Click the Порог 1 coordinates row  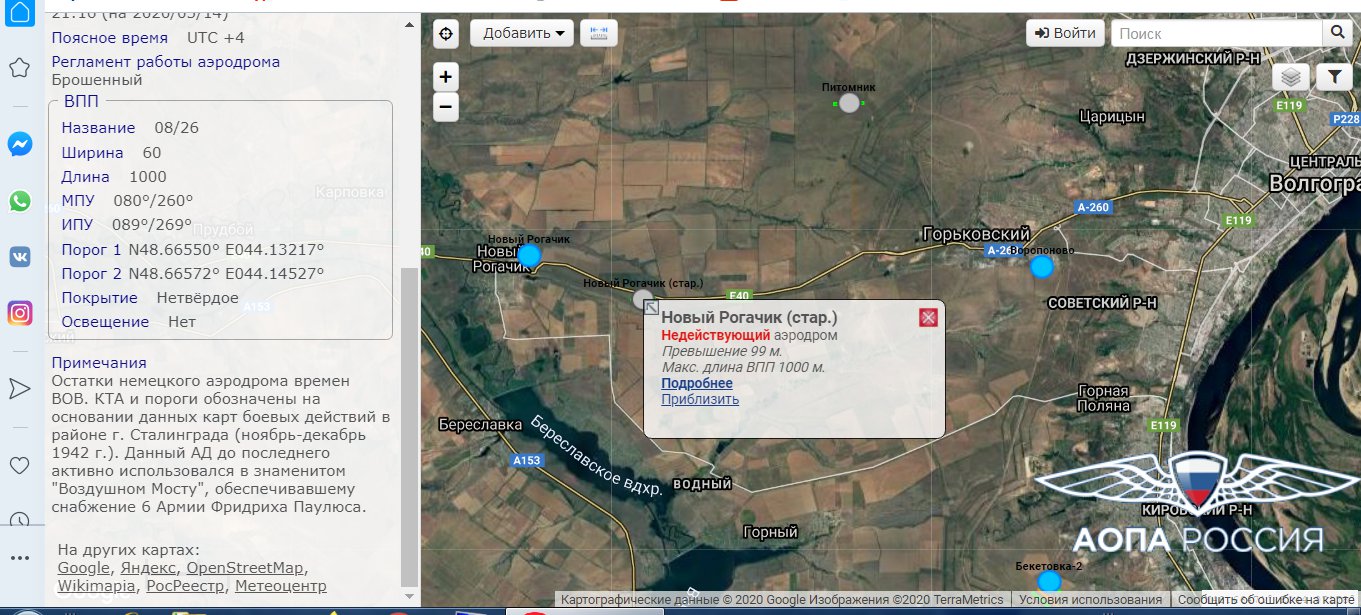(193, 249)
